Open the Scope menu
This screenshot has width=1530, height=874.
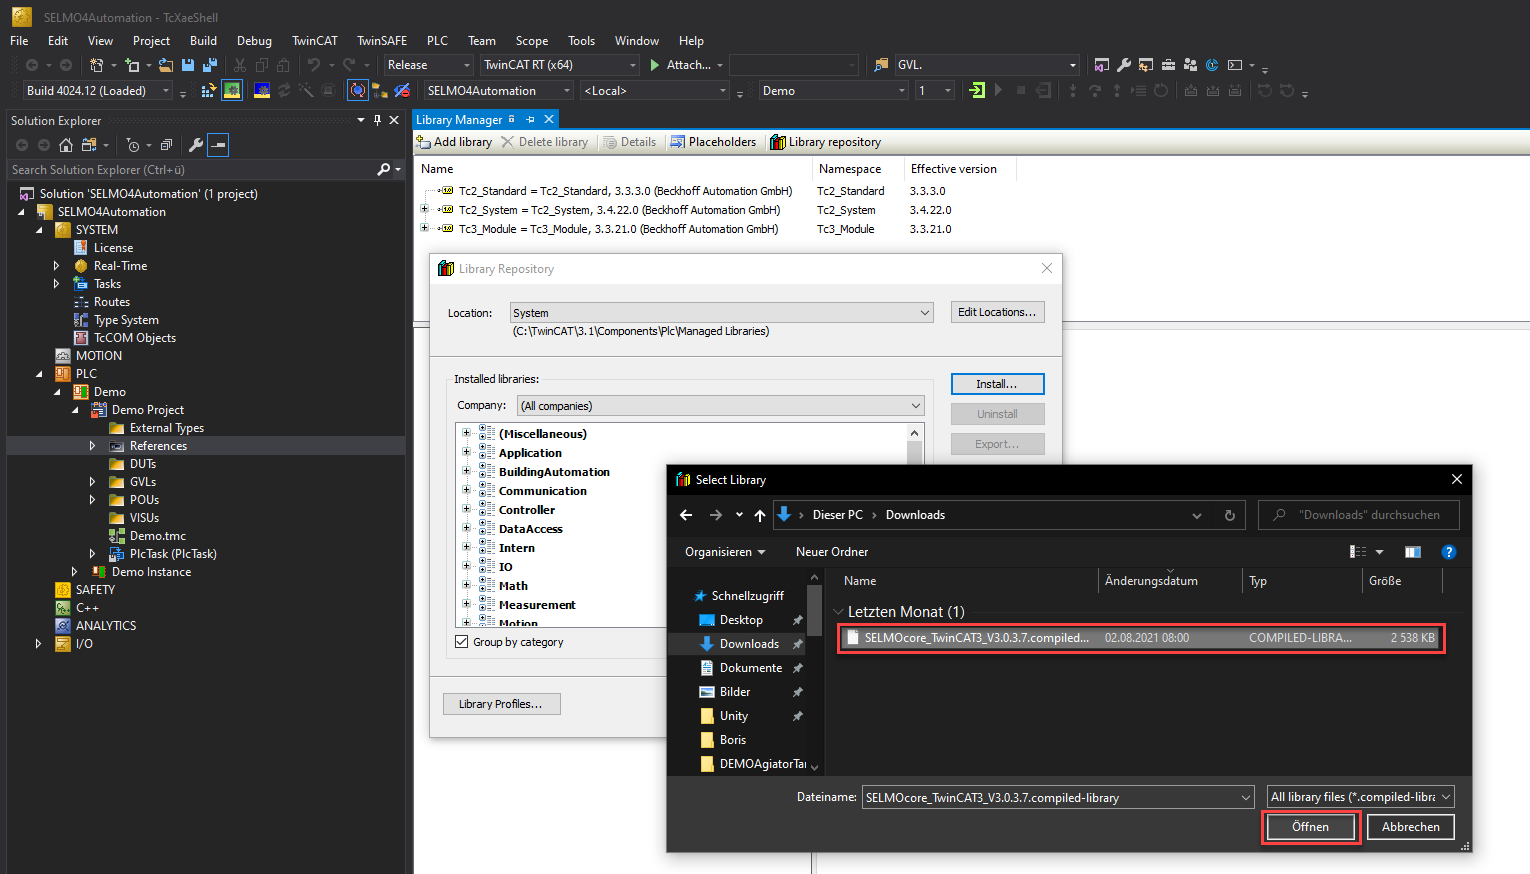point(531,41)
